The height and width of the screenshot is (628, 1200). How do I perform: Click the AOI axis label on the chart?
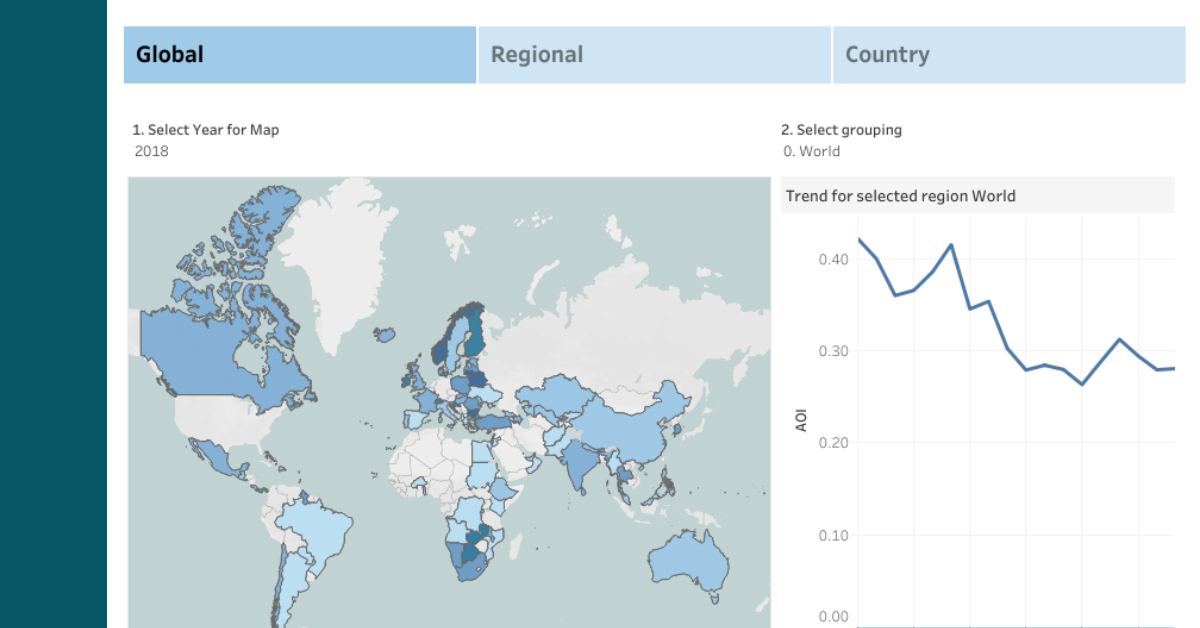coord(801,420)
